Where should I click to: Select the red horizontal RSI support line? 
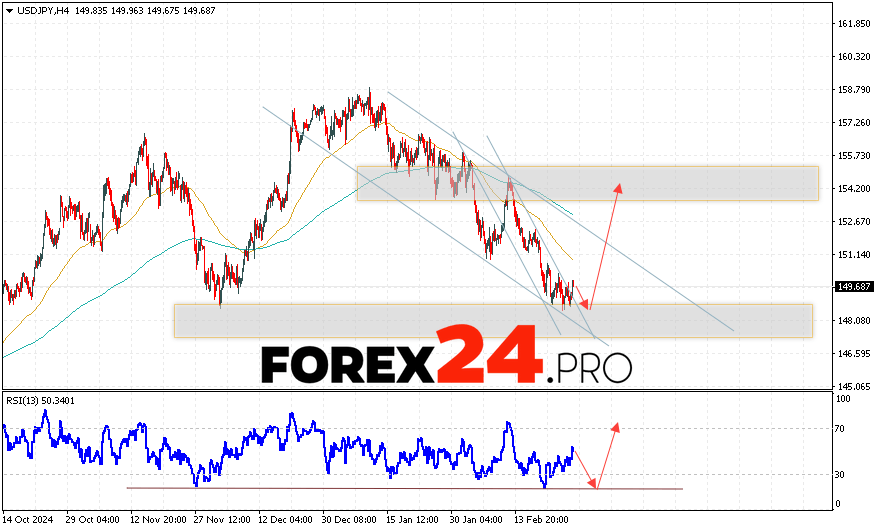coord(400,488)
